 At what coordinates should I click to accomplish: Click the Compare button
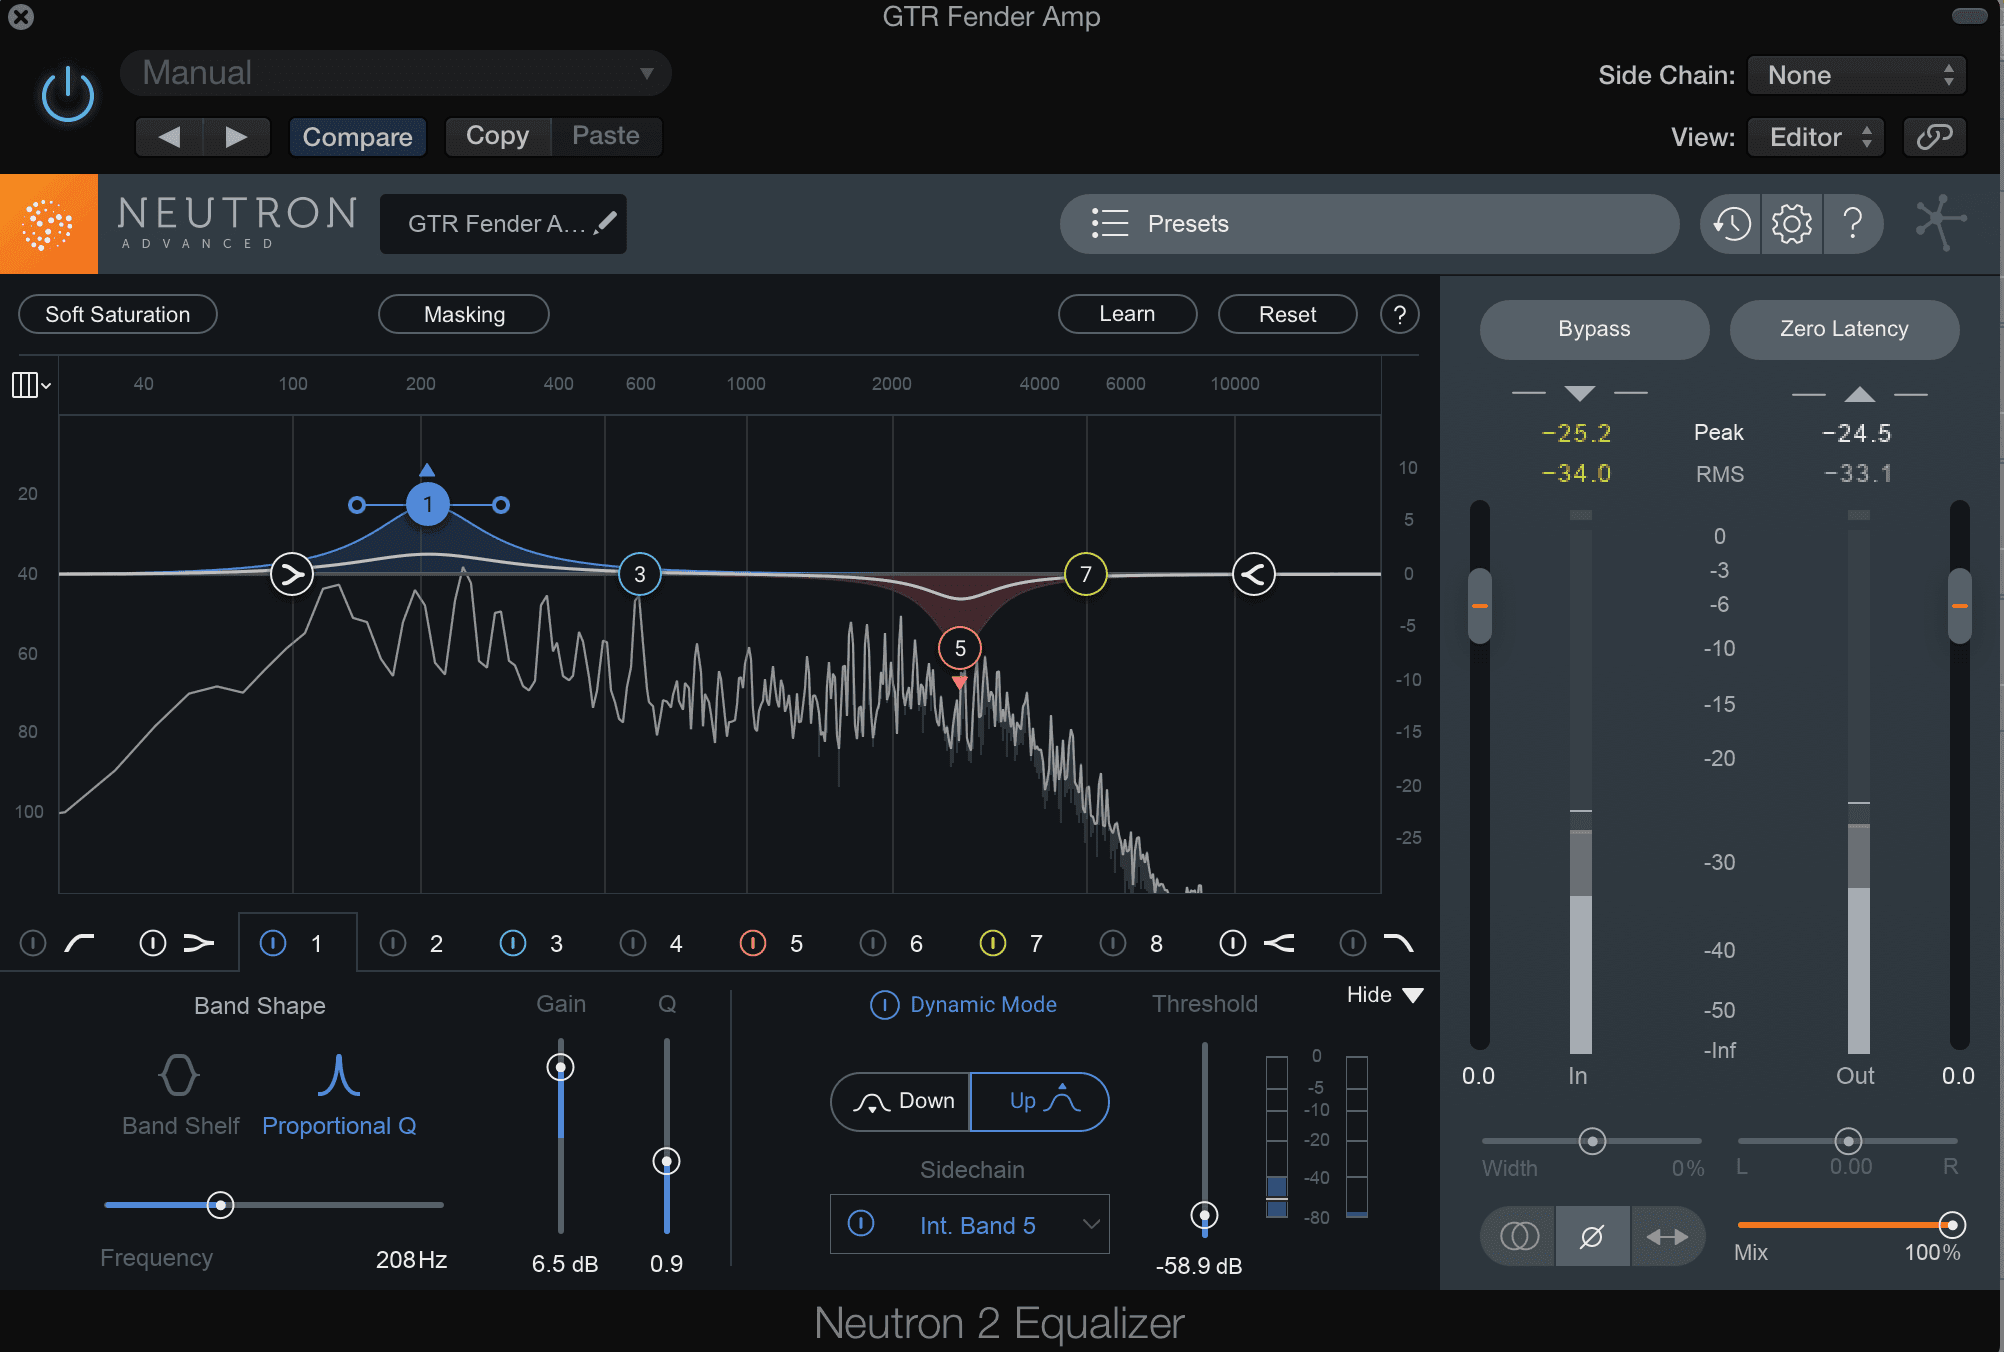pyautogui.click(x=357, y=136)
